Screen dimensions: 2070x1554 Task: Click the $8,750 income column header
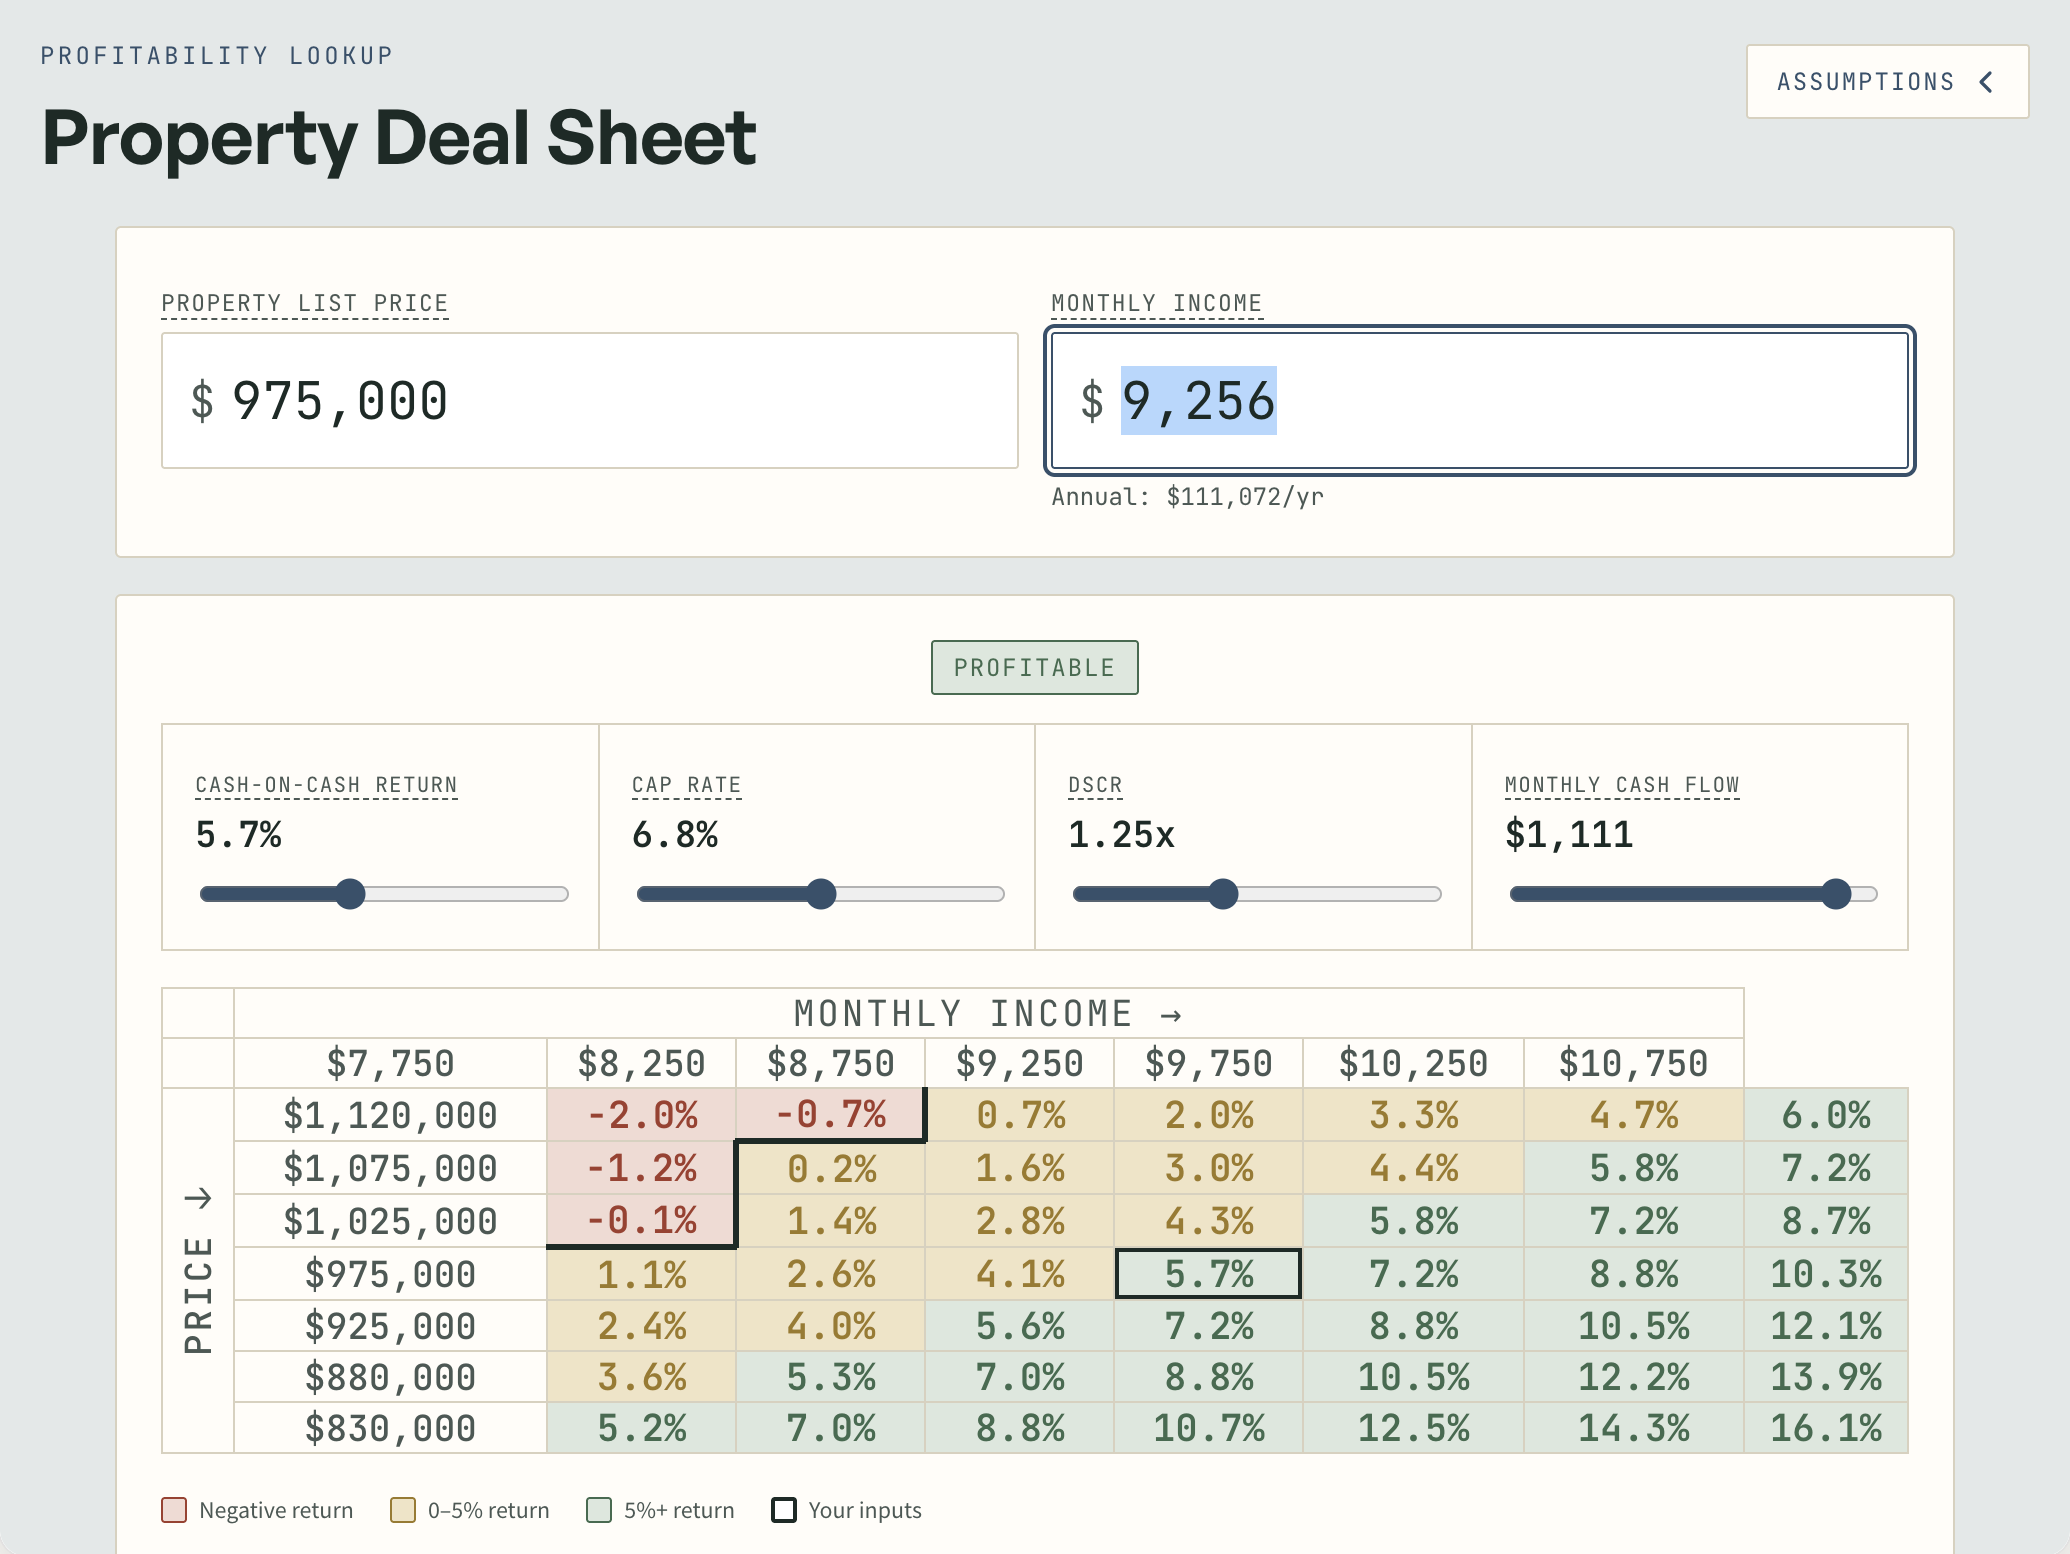click(x=830, y=1063)
